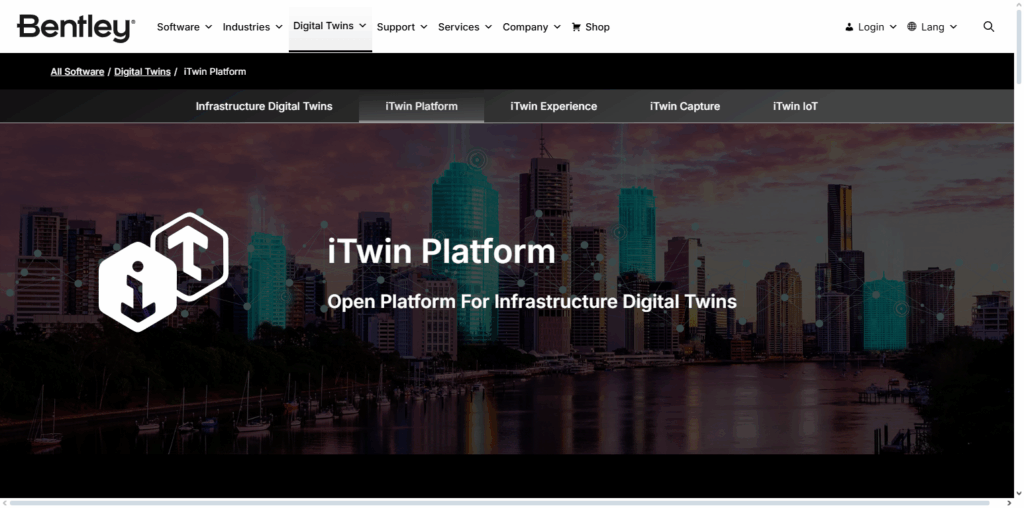Open the Company dropdown menu
1024x508 pixels.
click(531, 27)
